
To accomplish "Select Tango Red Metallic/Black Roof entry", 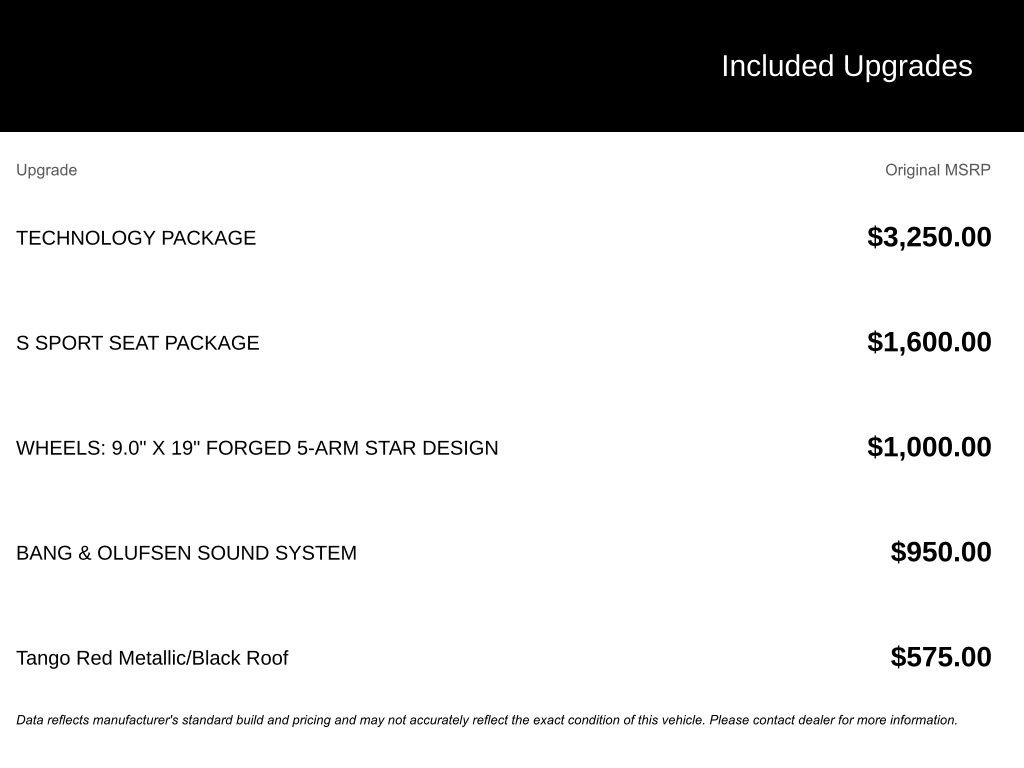I will click(x=152, y=658).
